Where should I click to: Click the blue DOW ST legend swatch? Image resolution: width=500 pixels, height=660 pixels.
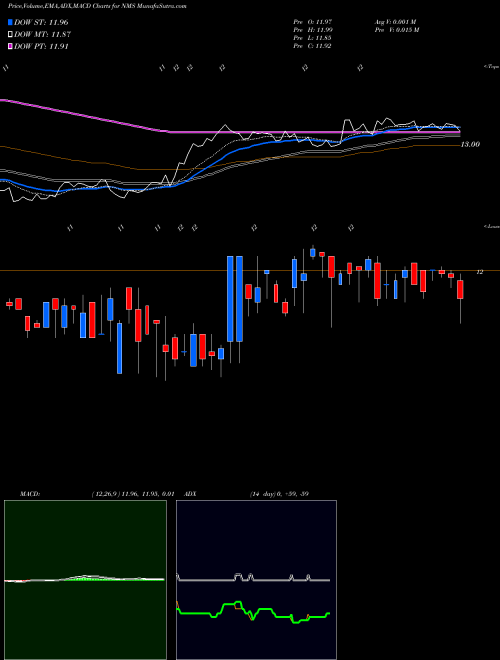11,22
